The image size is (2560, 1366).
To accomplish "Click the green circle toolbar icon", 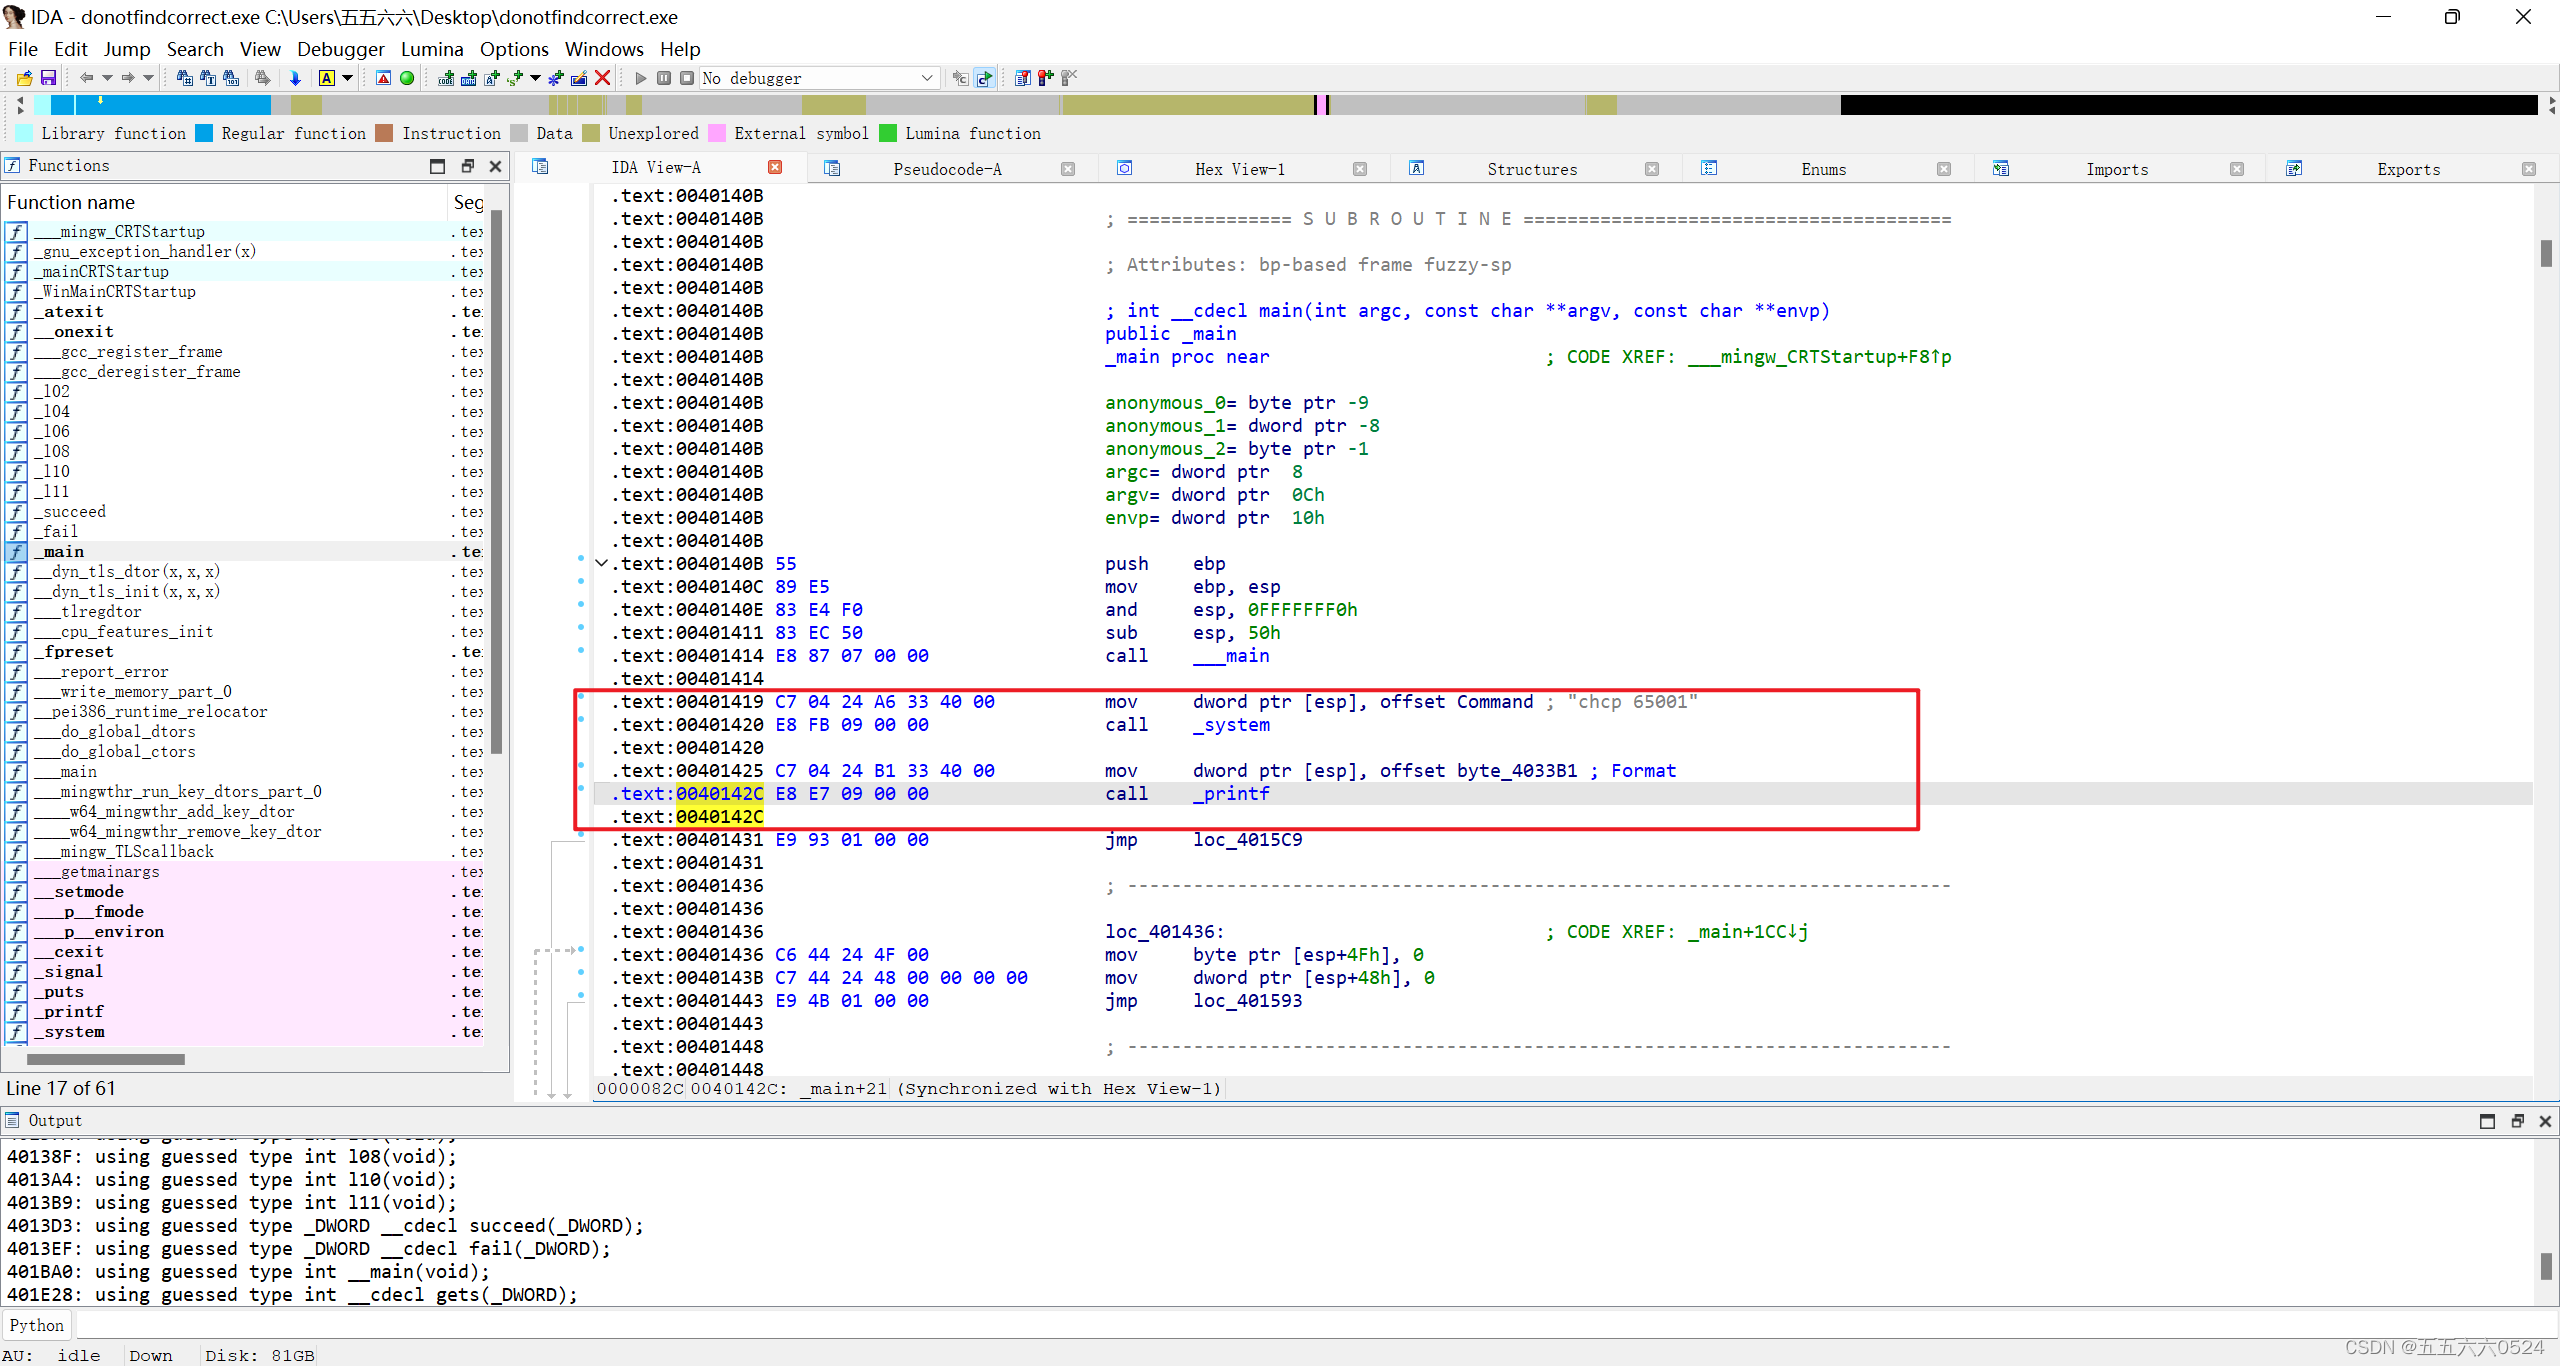I will [x=407, y=78].
